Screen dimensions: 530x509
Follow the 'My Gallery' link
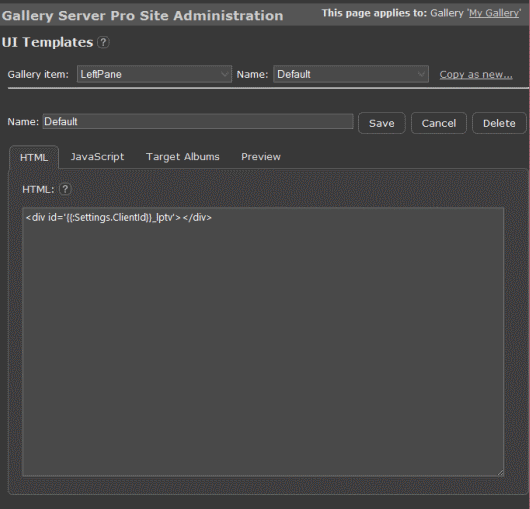click(494, 13)
